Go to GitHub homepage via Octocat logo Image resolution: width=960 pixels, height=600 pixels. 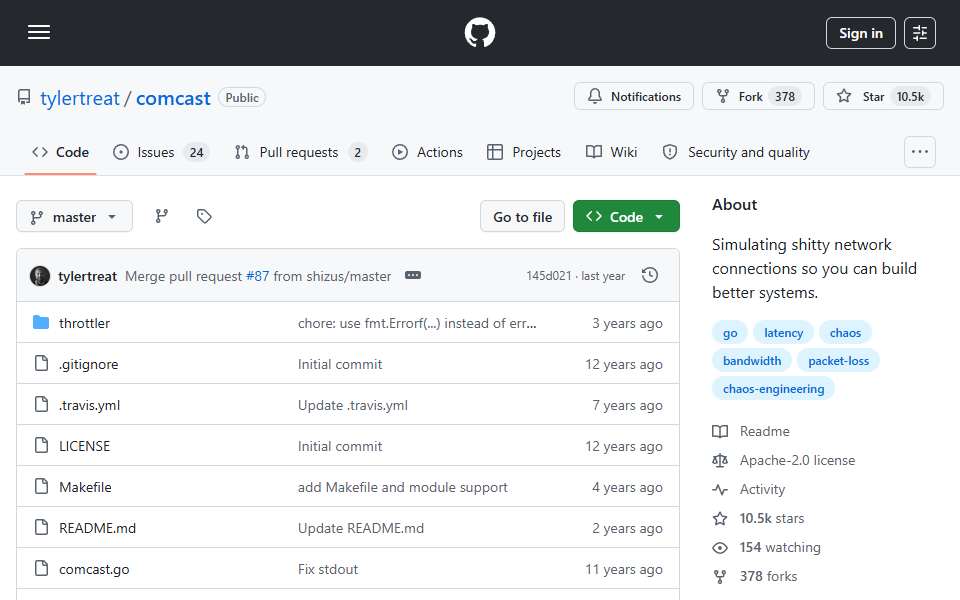click(x=479, y=32)
